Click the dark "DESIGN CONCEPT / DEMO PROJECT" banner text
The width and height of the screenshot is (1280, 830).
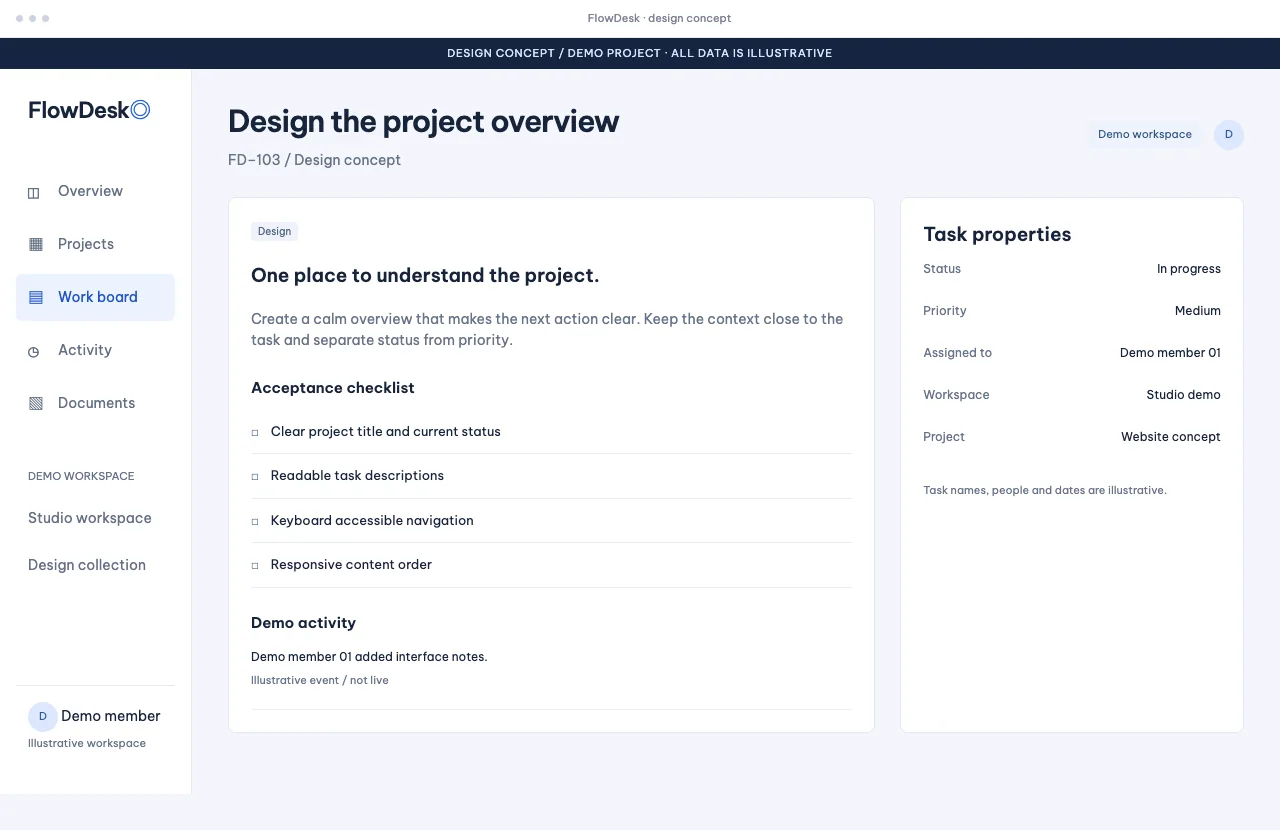pyautogui.click(x=640, y=53)
